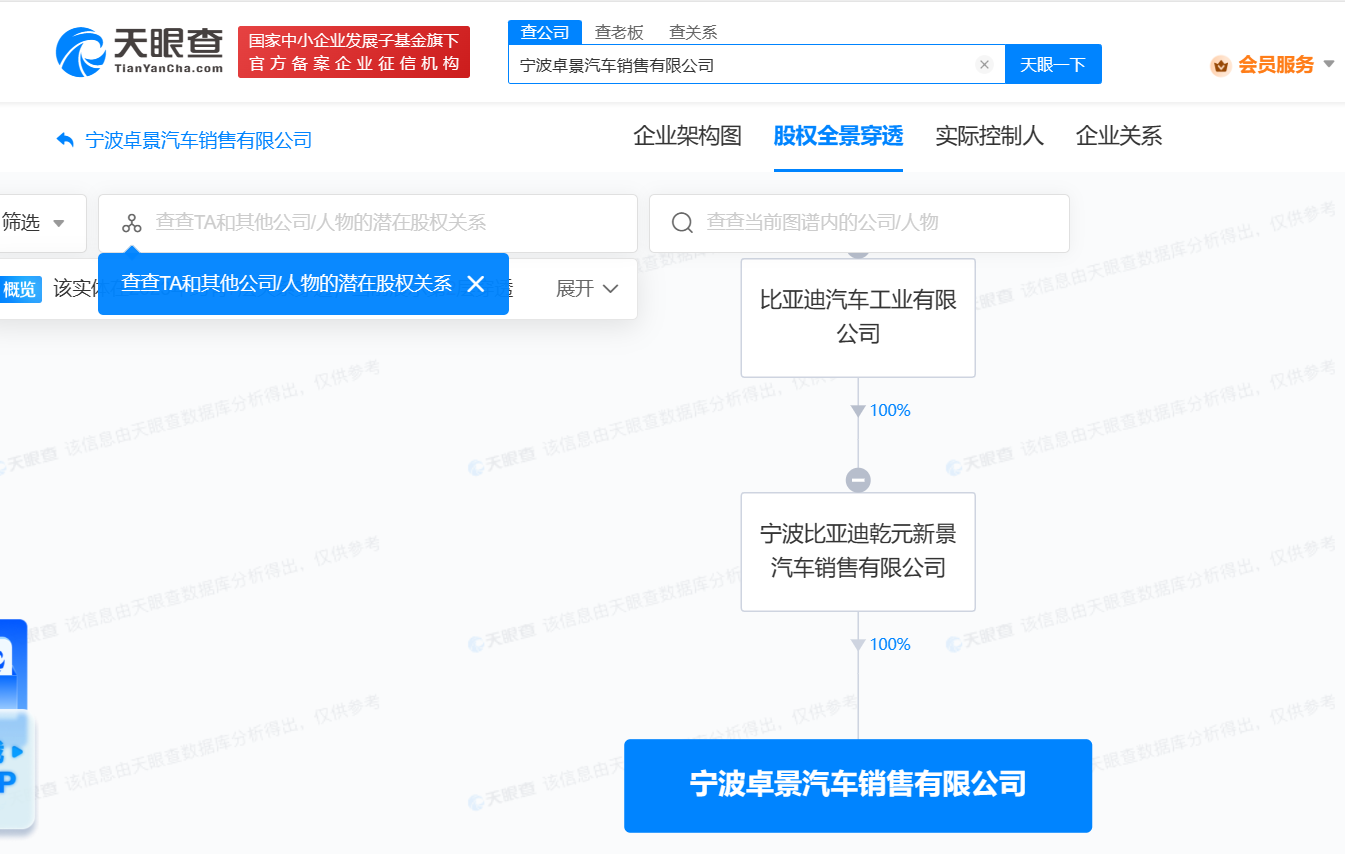1345x854 pixels.
Task: Close the blue tooltip popup
Action: pyautogui.click(x=475, y=284)
